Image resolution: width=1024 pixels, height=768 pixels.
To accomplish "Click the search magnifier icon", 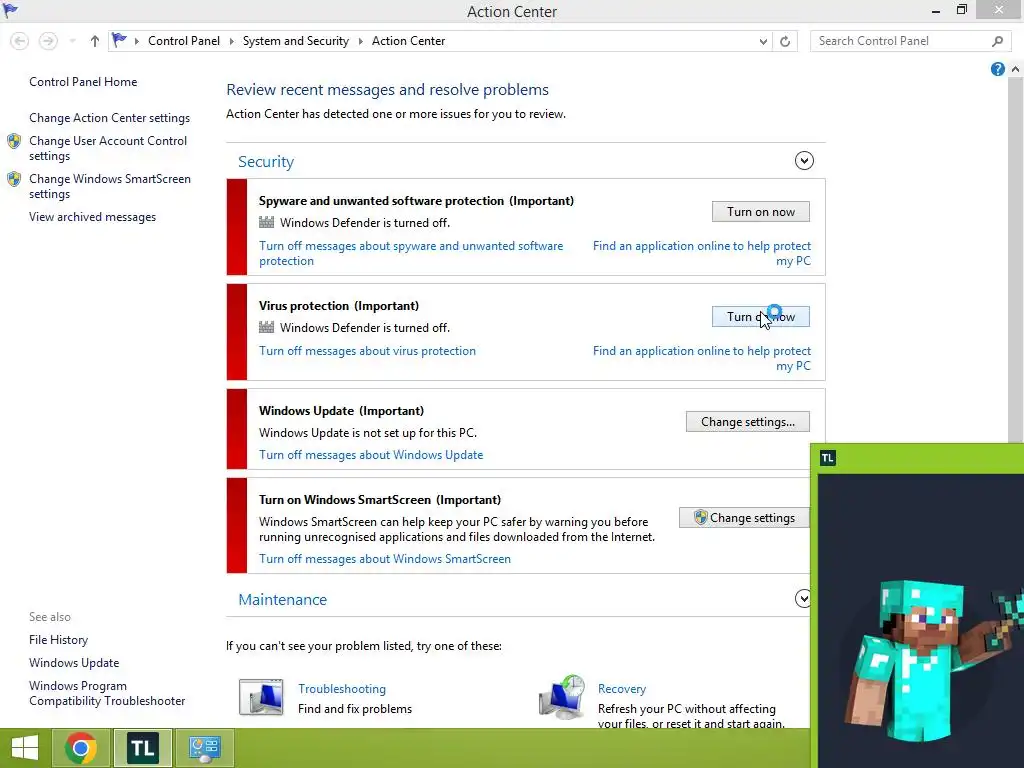I will click(997, 41).
